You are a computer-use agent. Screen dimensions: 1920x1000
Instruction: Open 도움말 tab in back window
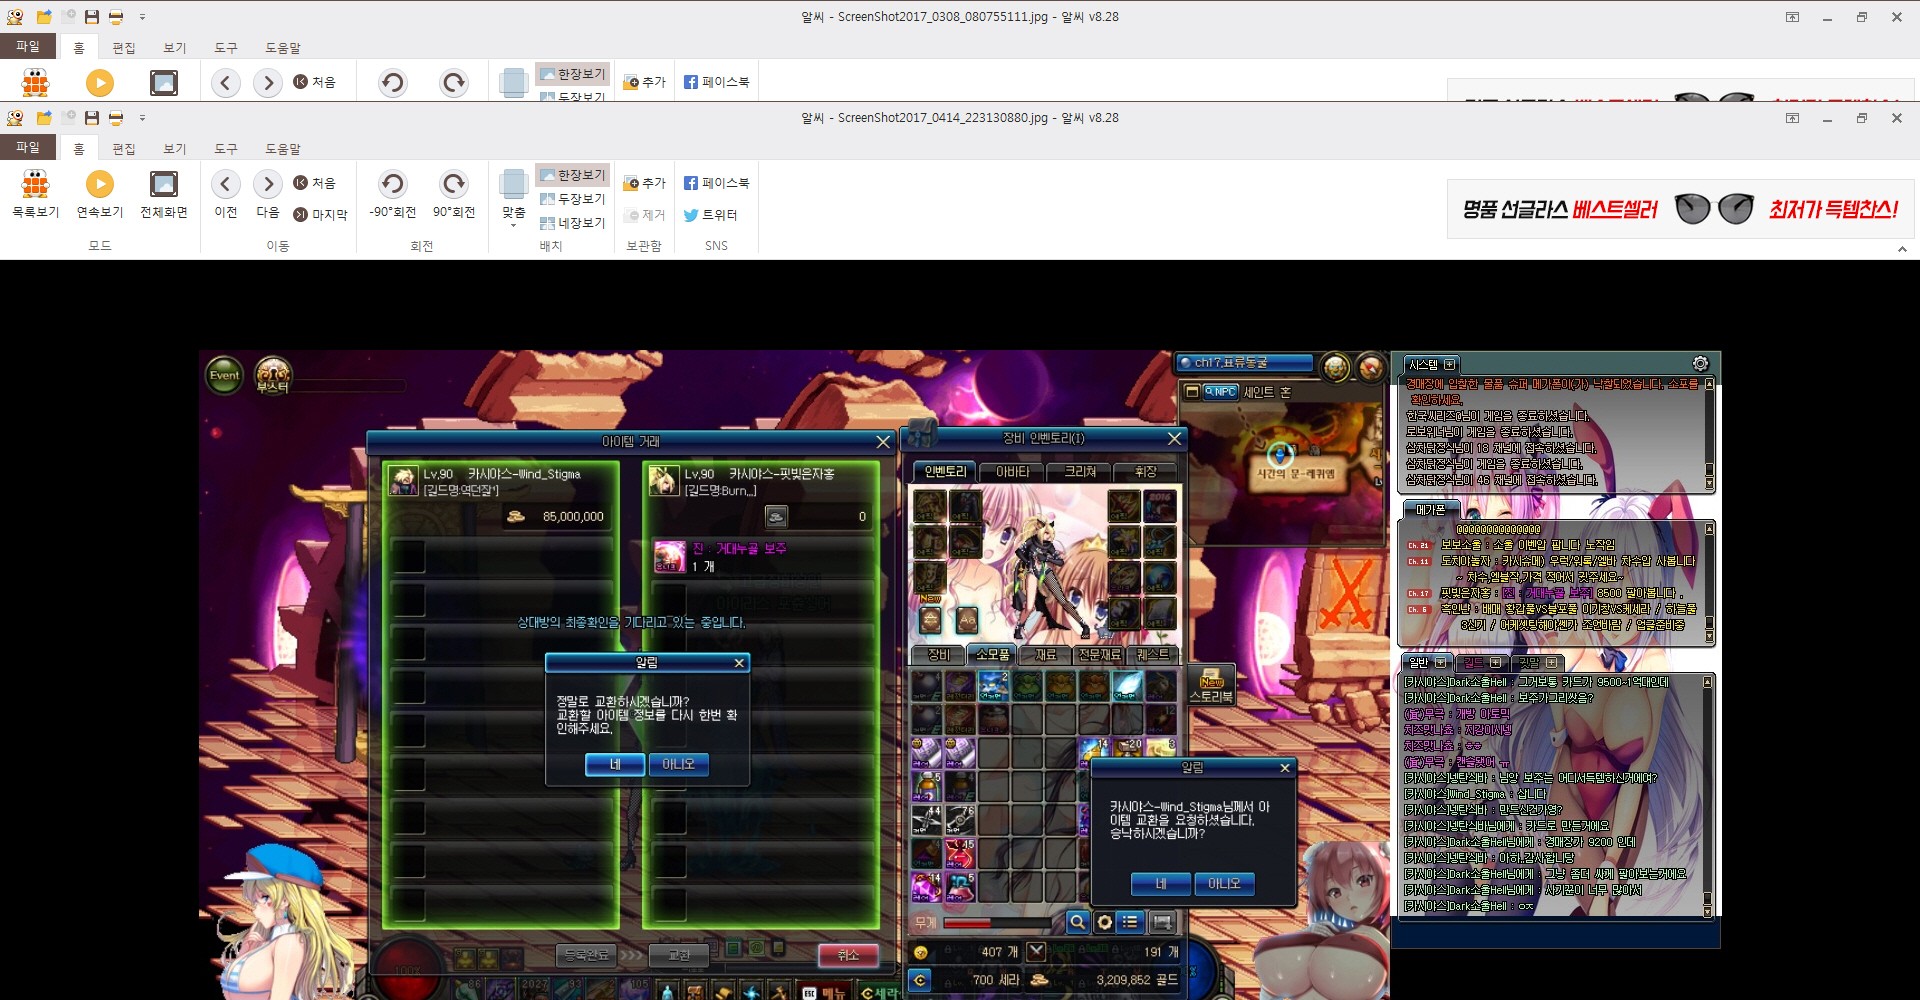pos(283,47)
